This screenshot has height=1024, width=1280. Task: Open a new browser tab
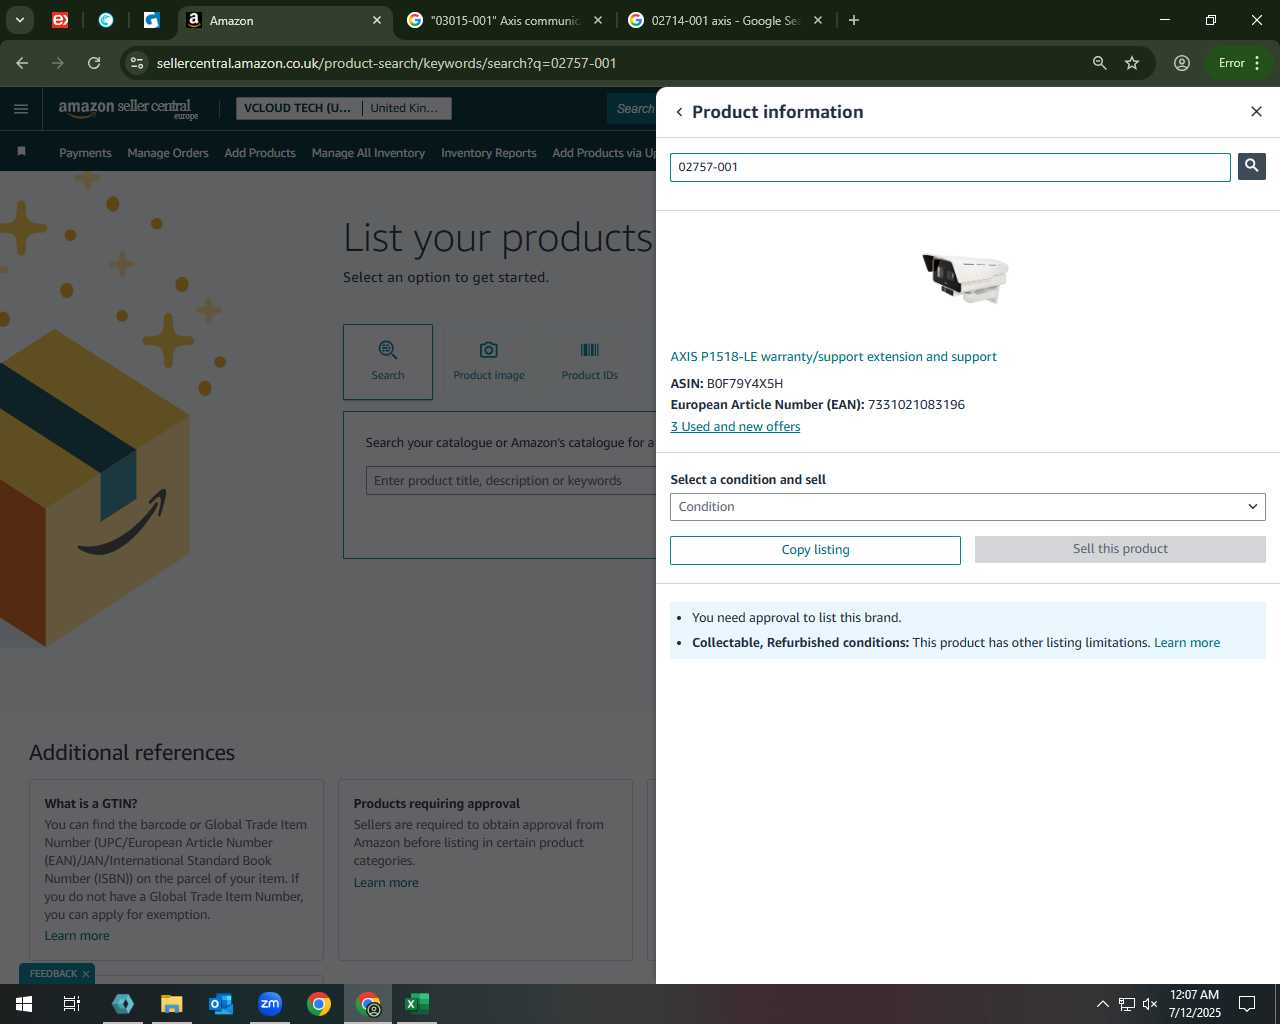(854, 20)
